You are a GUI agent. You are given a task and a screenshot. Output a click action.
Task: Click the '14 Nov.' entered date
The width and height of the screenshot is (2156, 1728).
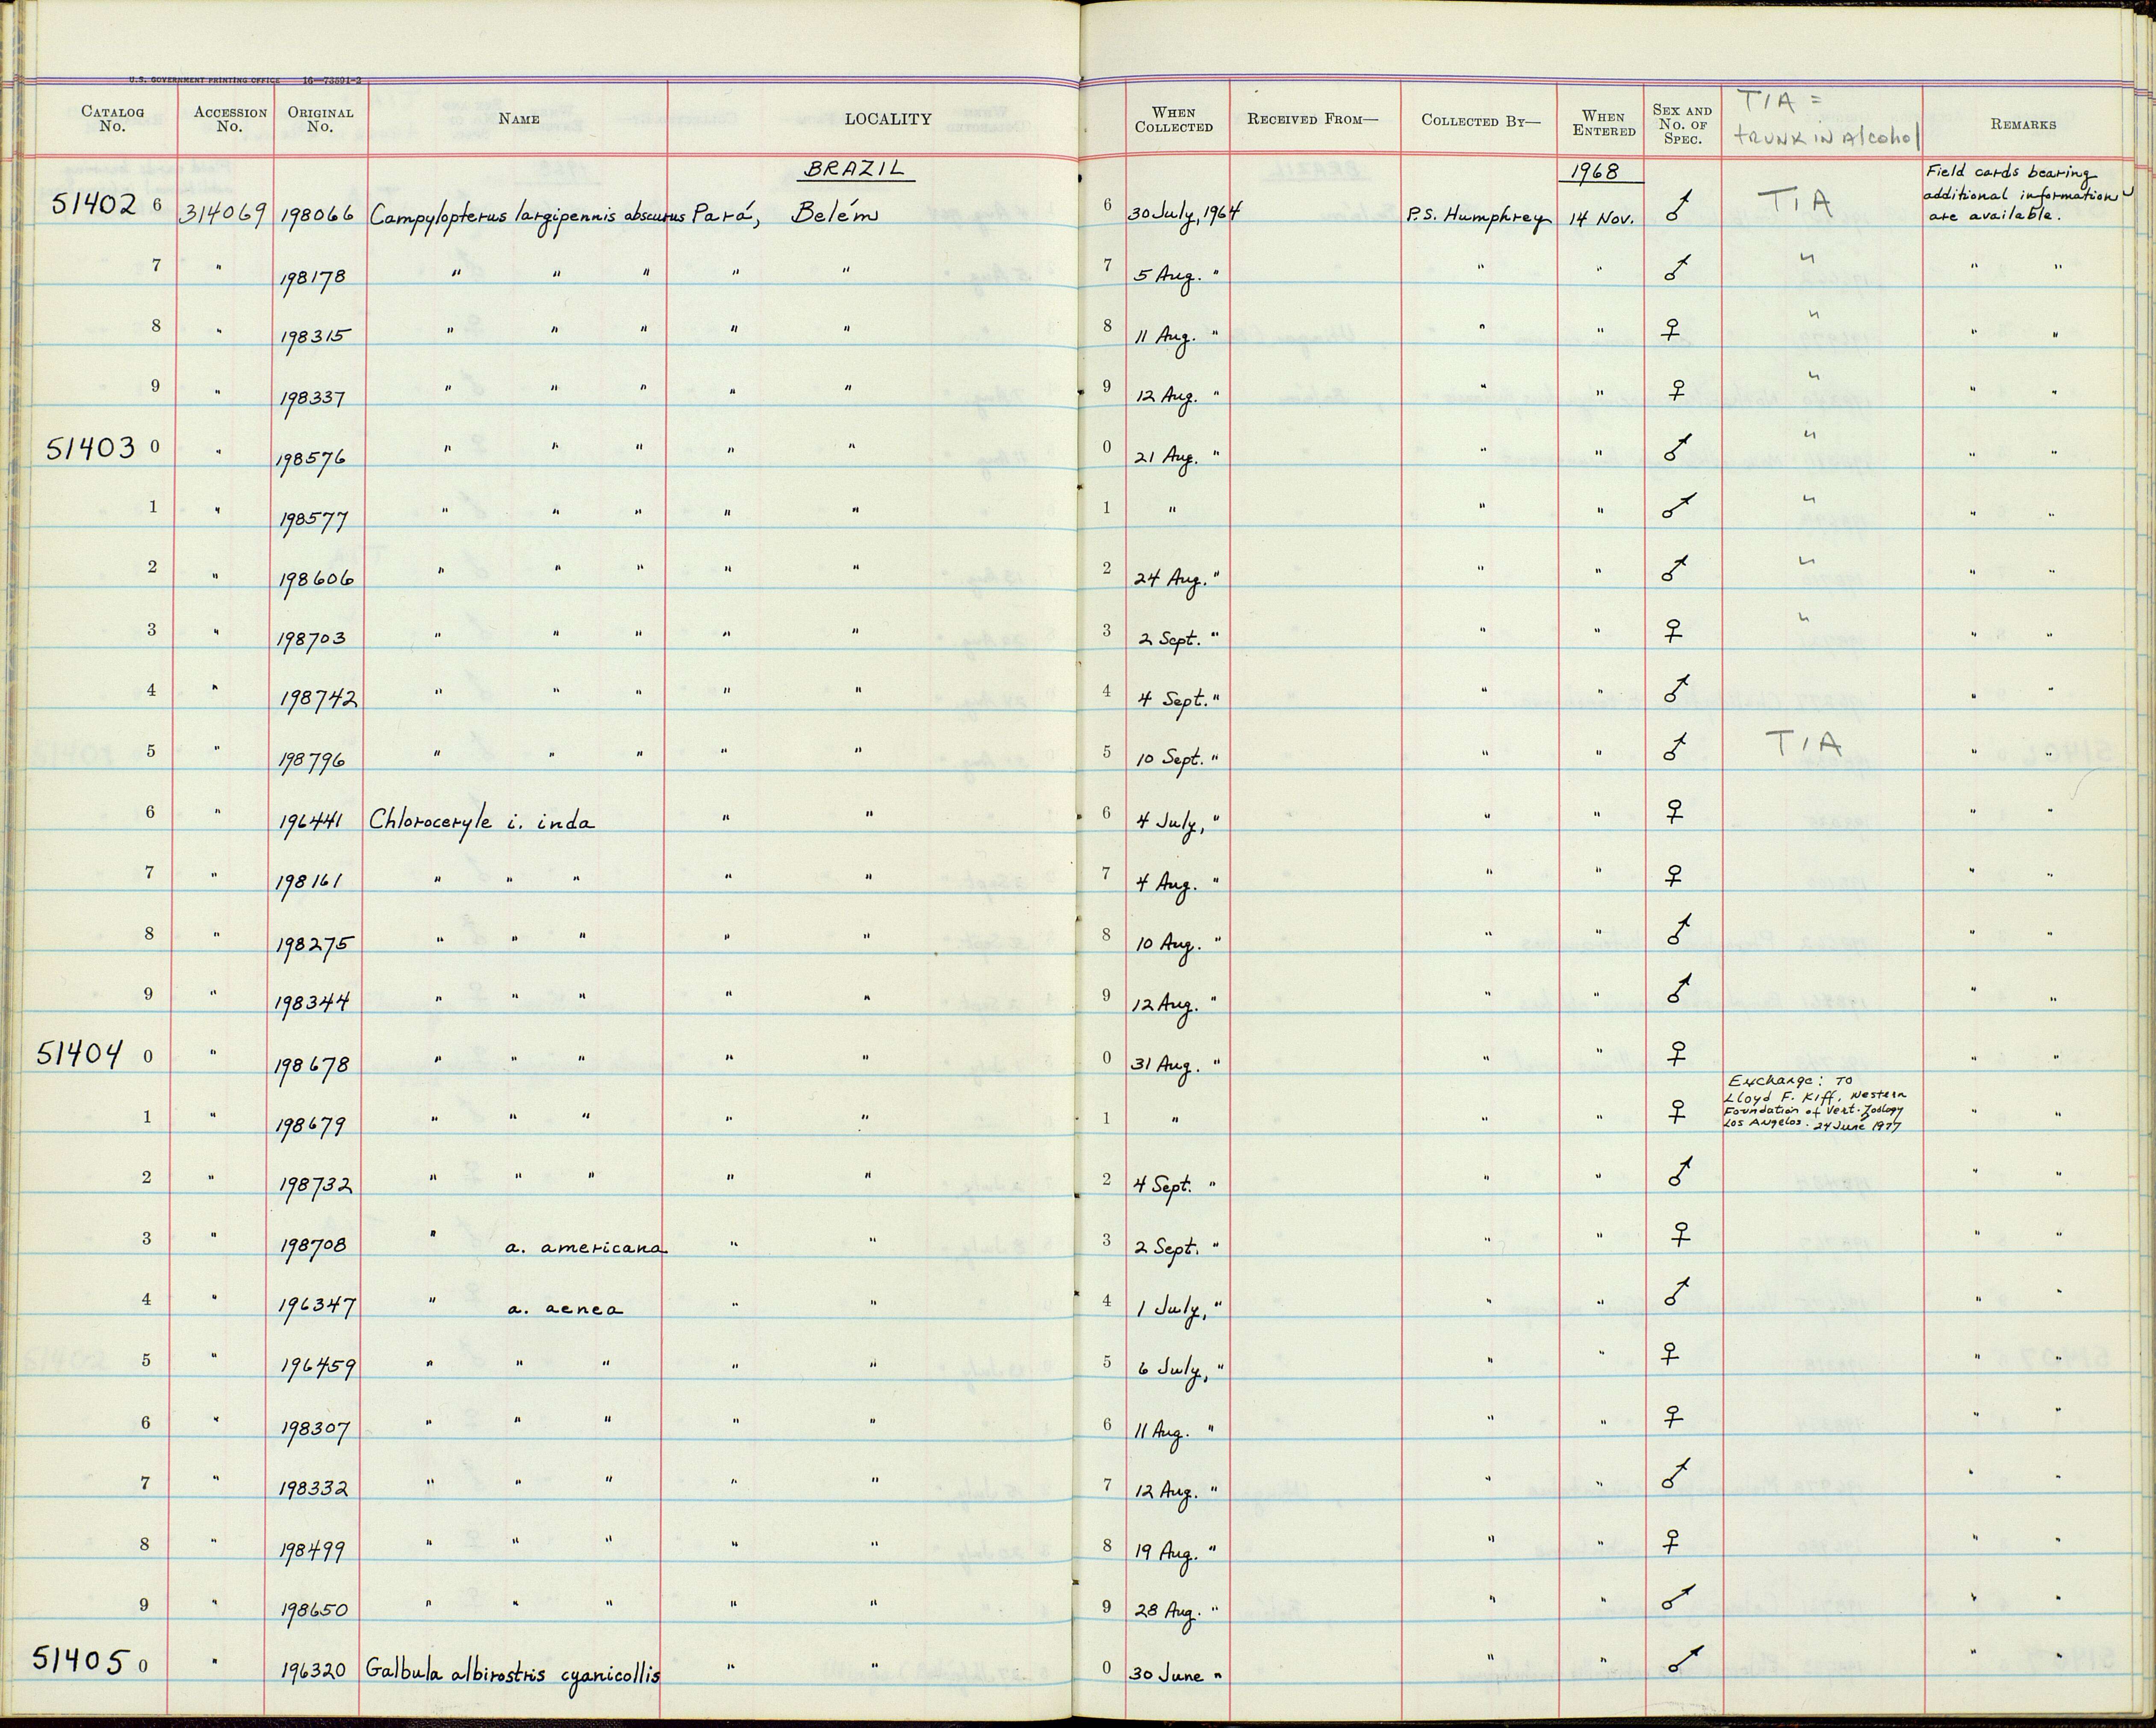click(x=1601, y=219)
